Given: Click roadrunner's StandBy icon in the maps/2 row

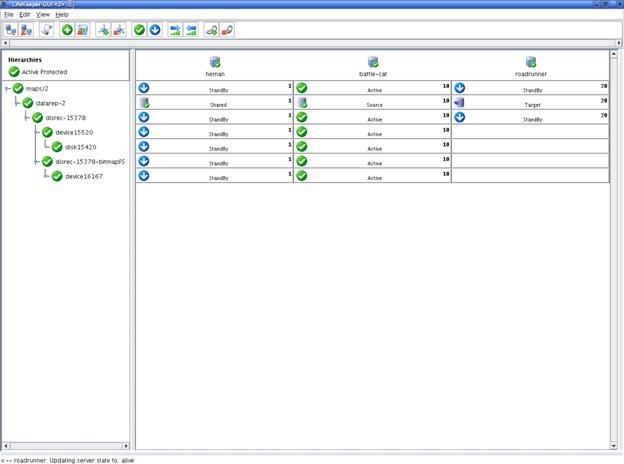Looking at the screenshot, I should click(x=460, y=88).
